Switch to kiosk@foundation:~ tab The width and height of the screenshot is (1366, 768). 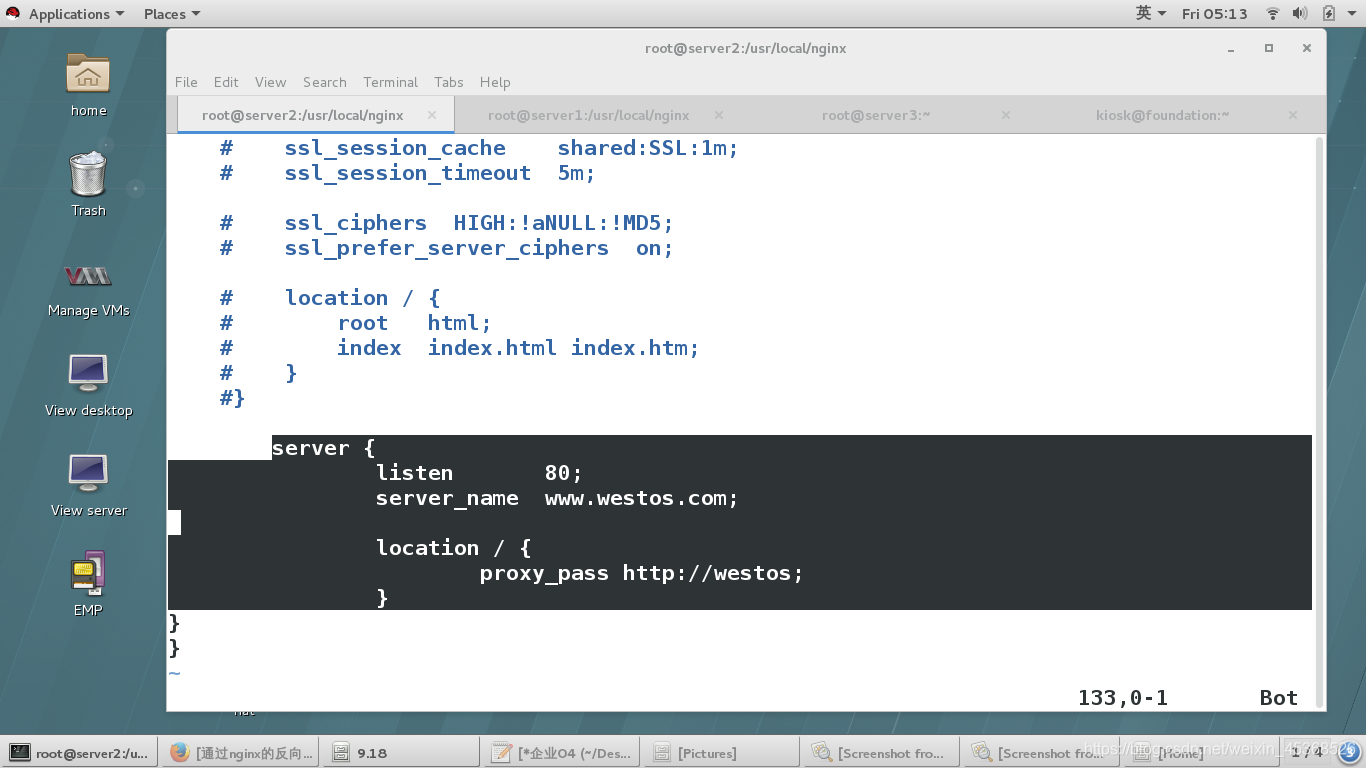tap(1162, 115)
